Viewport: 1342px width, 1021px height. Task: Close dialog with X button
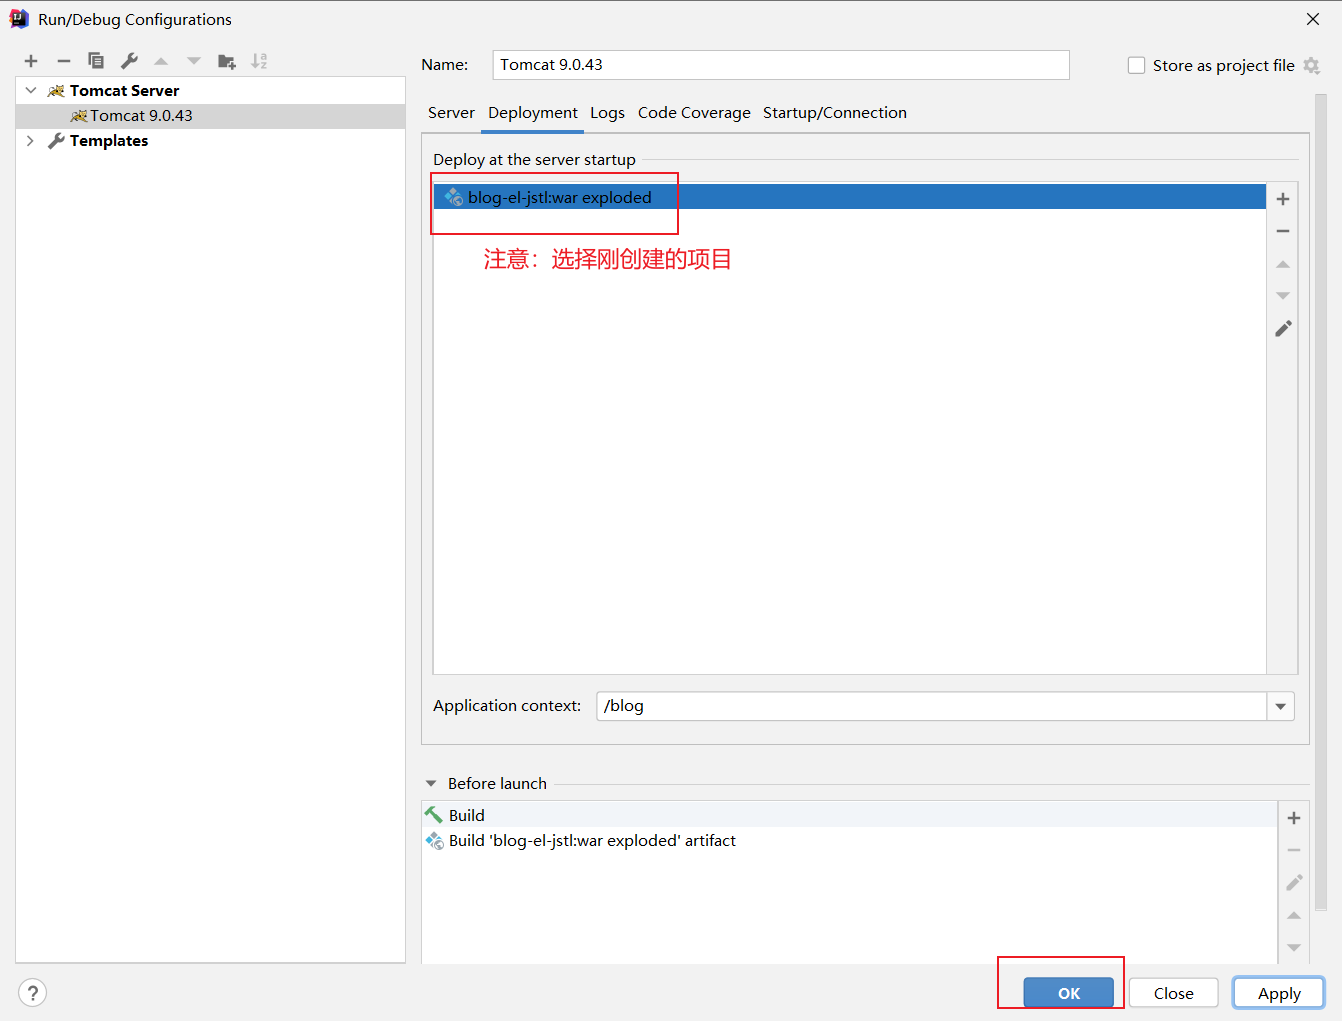[1313, 19]
